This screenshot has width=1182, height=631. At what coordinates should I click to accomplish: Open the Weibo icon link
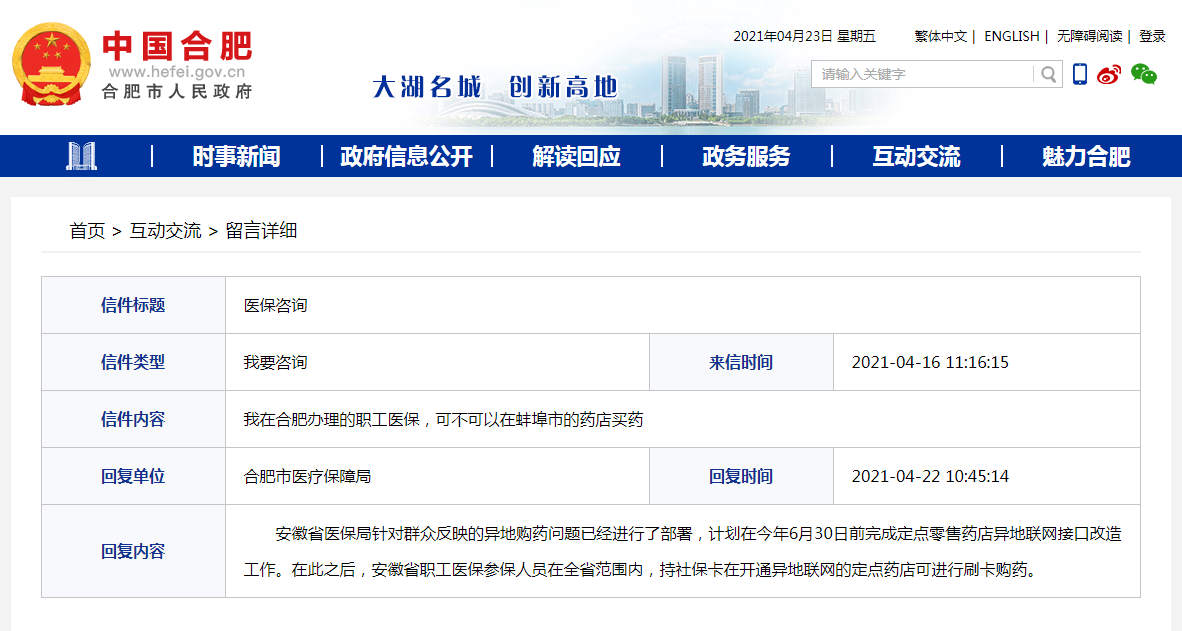point(1109,74)
